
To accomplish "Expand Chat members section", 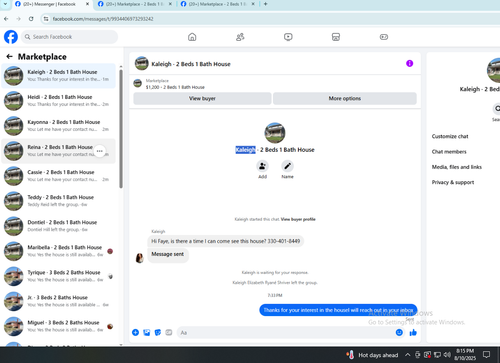I will (x=449, y=152).
